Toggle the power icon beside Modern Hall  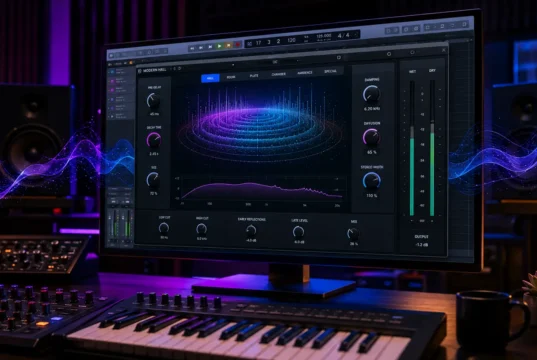[x=139, y=71]
